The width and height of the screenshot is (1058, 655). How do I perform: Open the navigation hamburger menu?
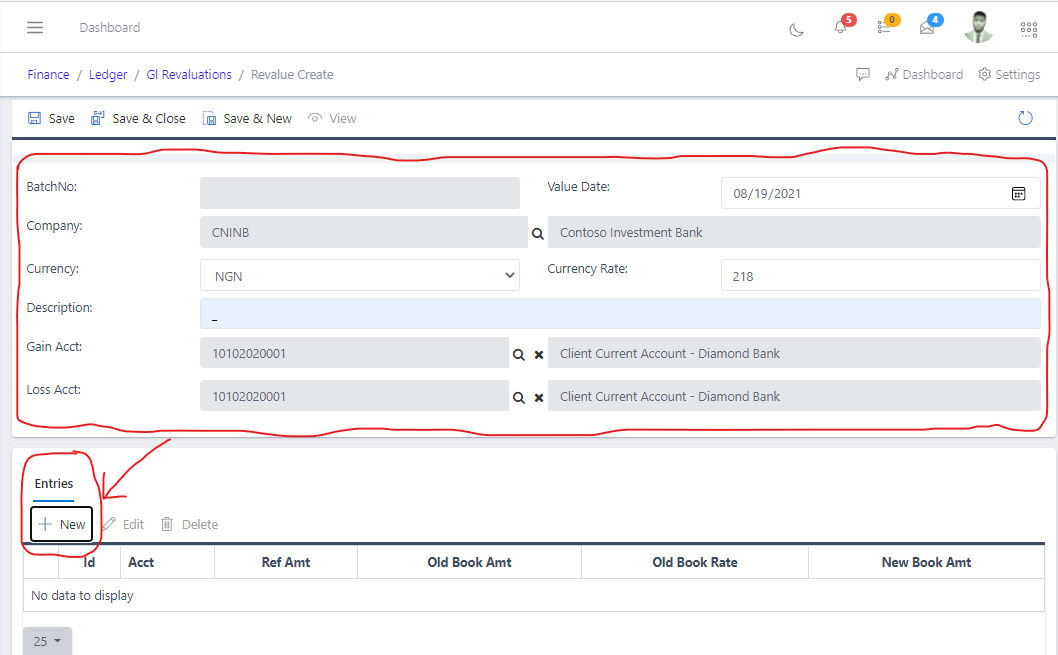(x=35, y=27)
